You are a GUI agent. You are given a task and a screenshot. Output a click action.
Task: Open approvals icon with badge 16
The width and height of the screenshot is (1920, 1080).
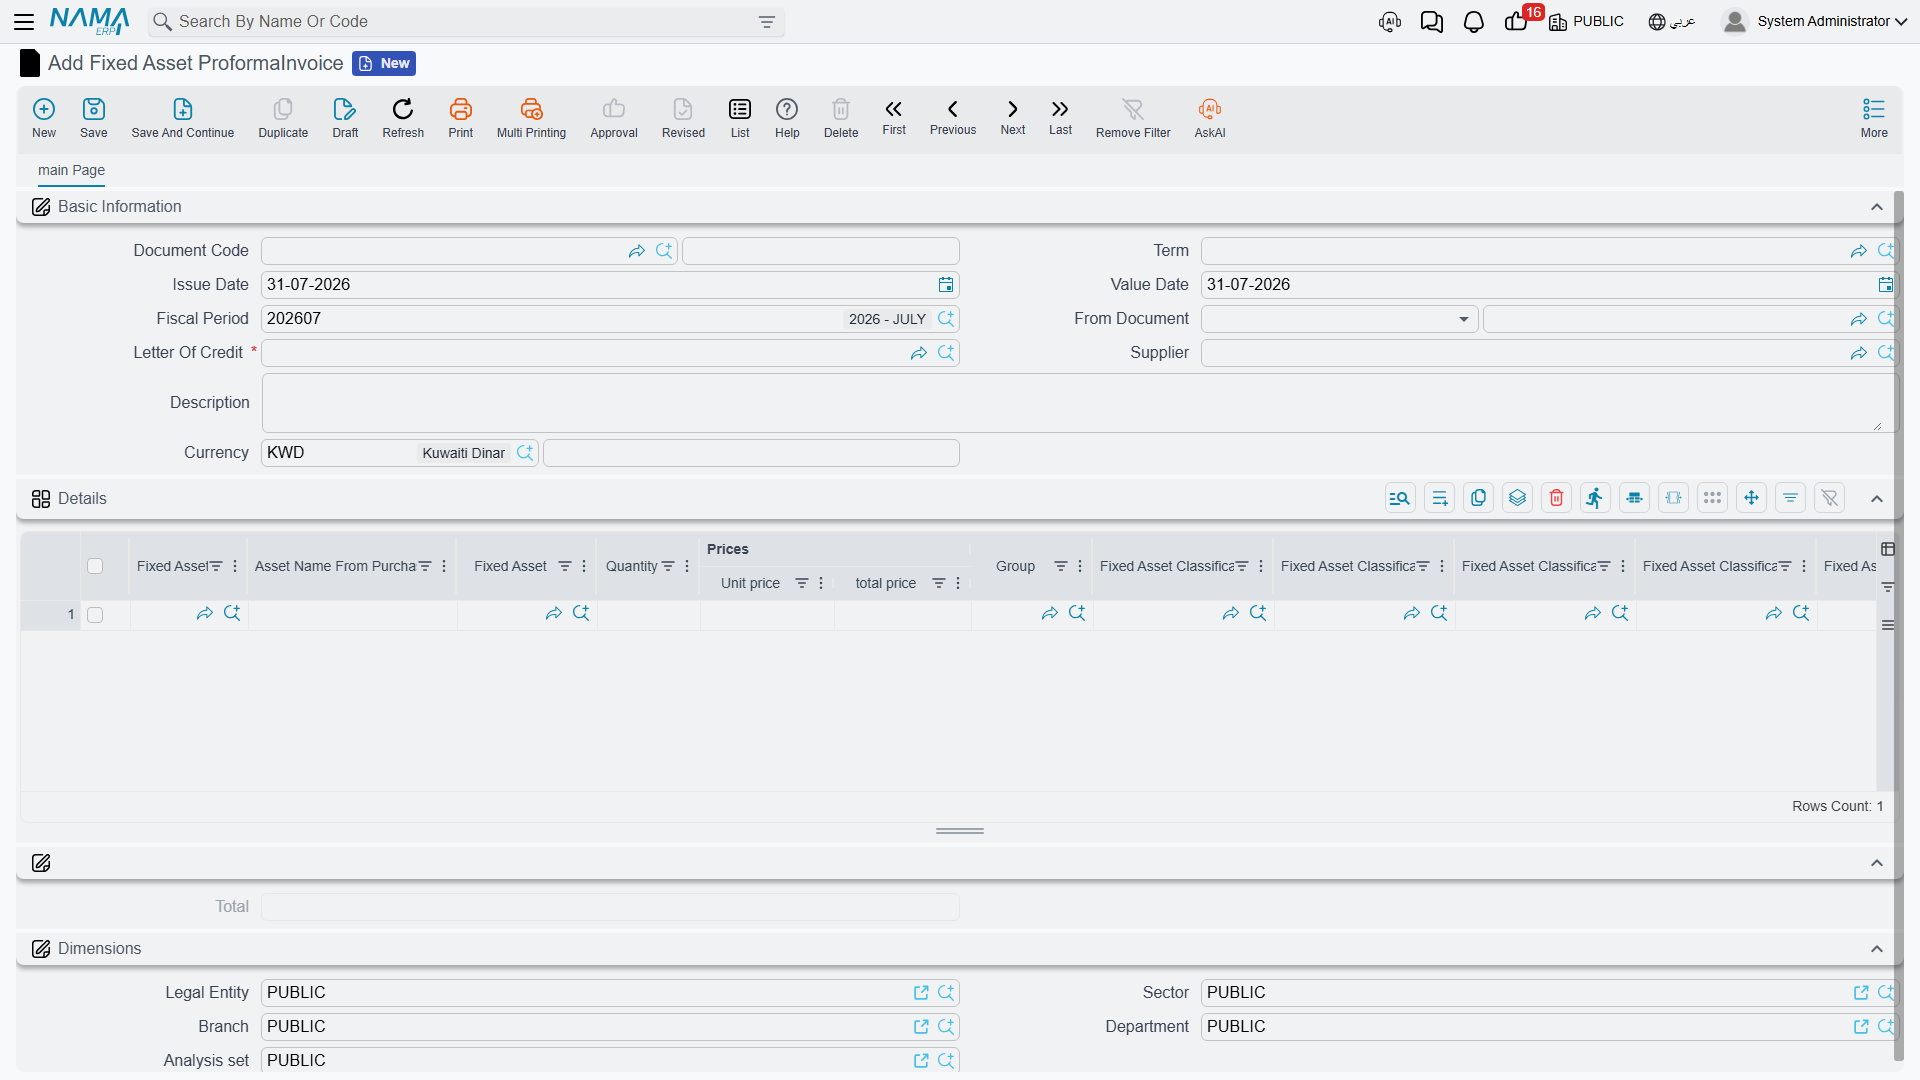1518,21
